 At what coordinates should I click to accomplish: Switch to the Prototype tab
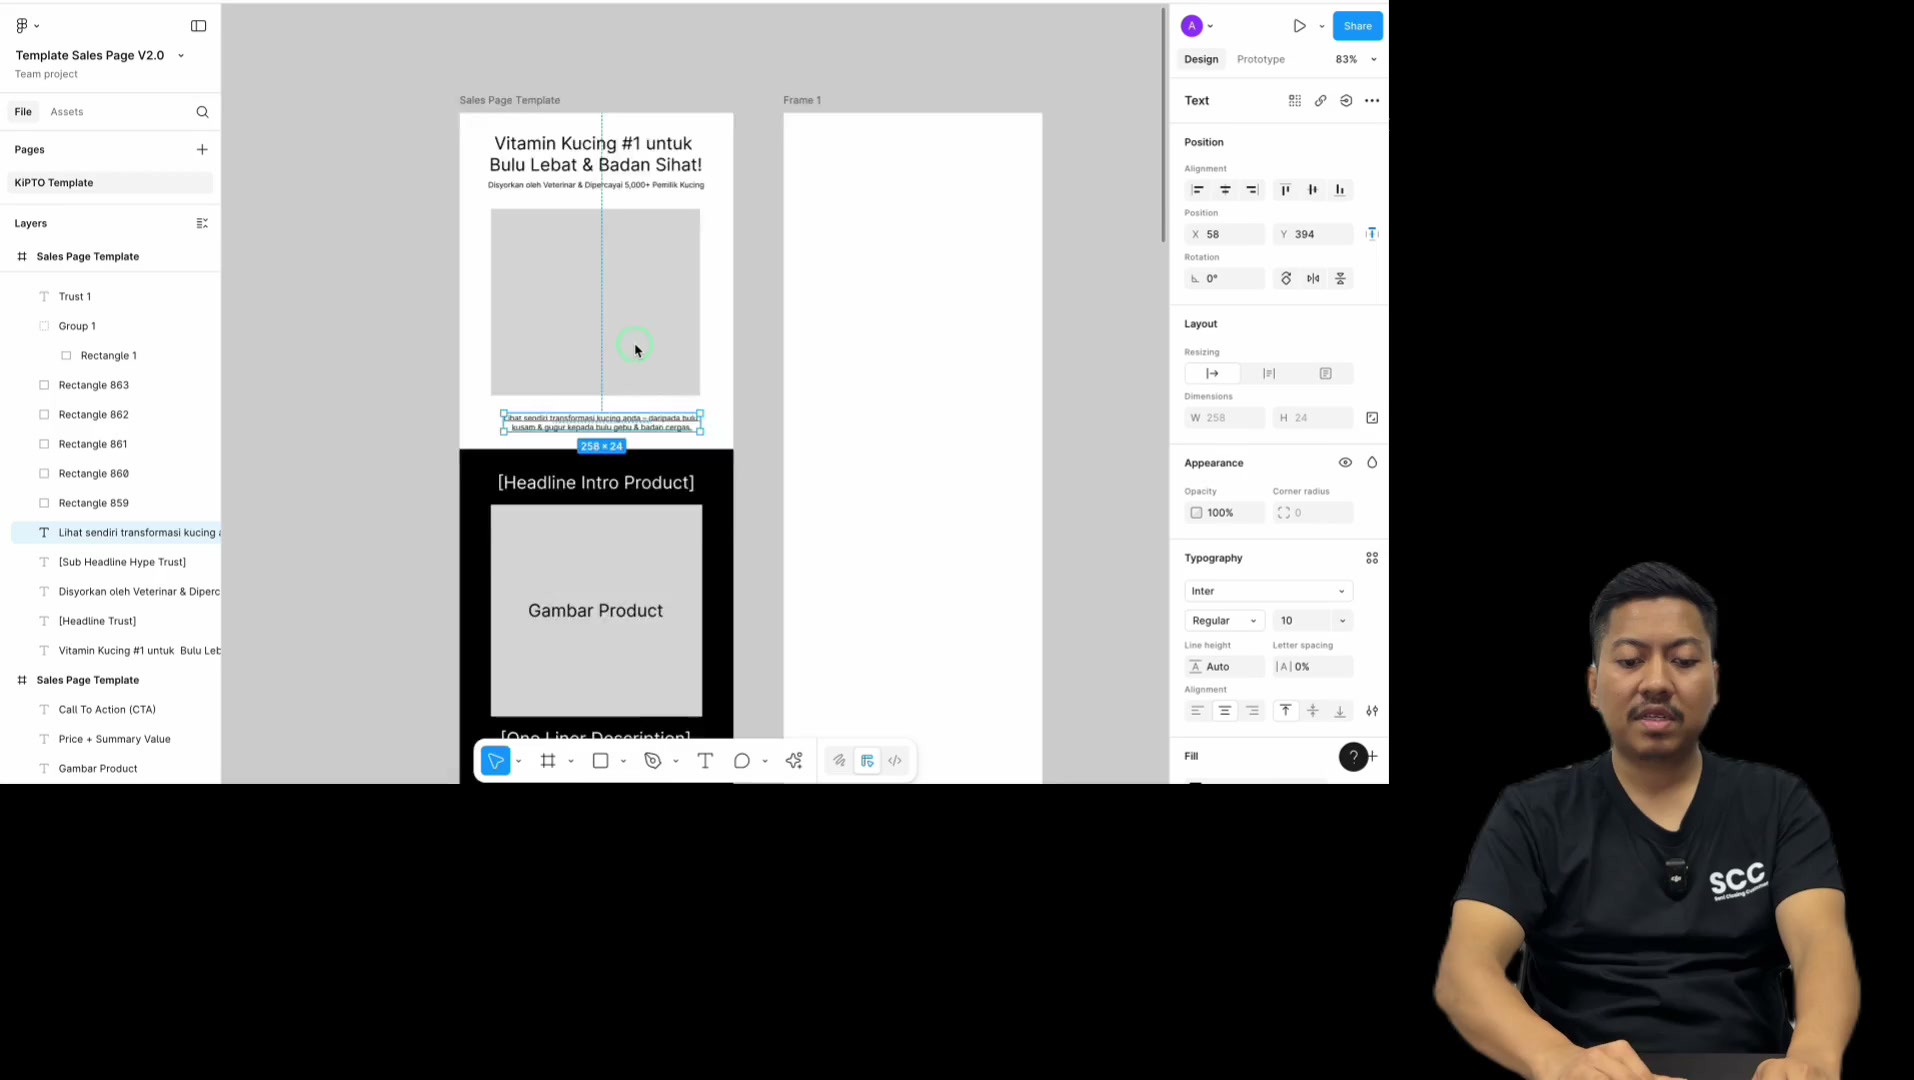pyautogui.click(x=1261, y=59)
